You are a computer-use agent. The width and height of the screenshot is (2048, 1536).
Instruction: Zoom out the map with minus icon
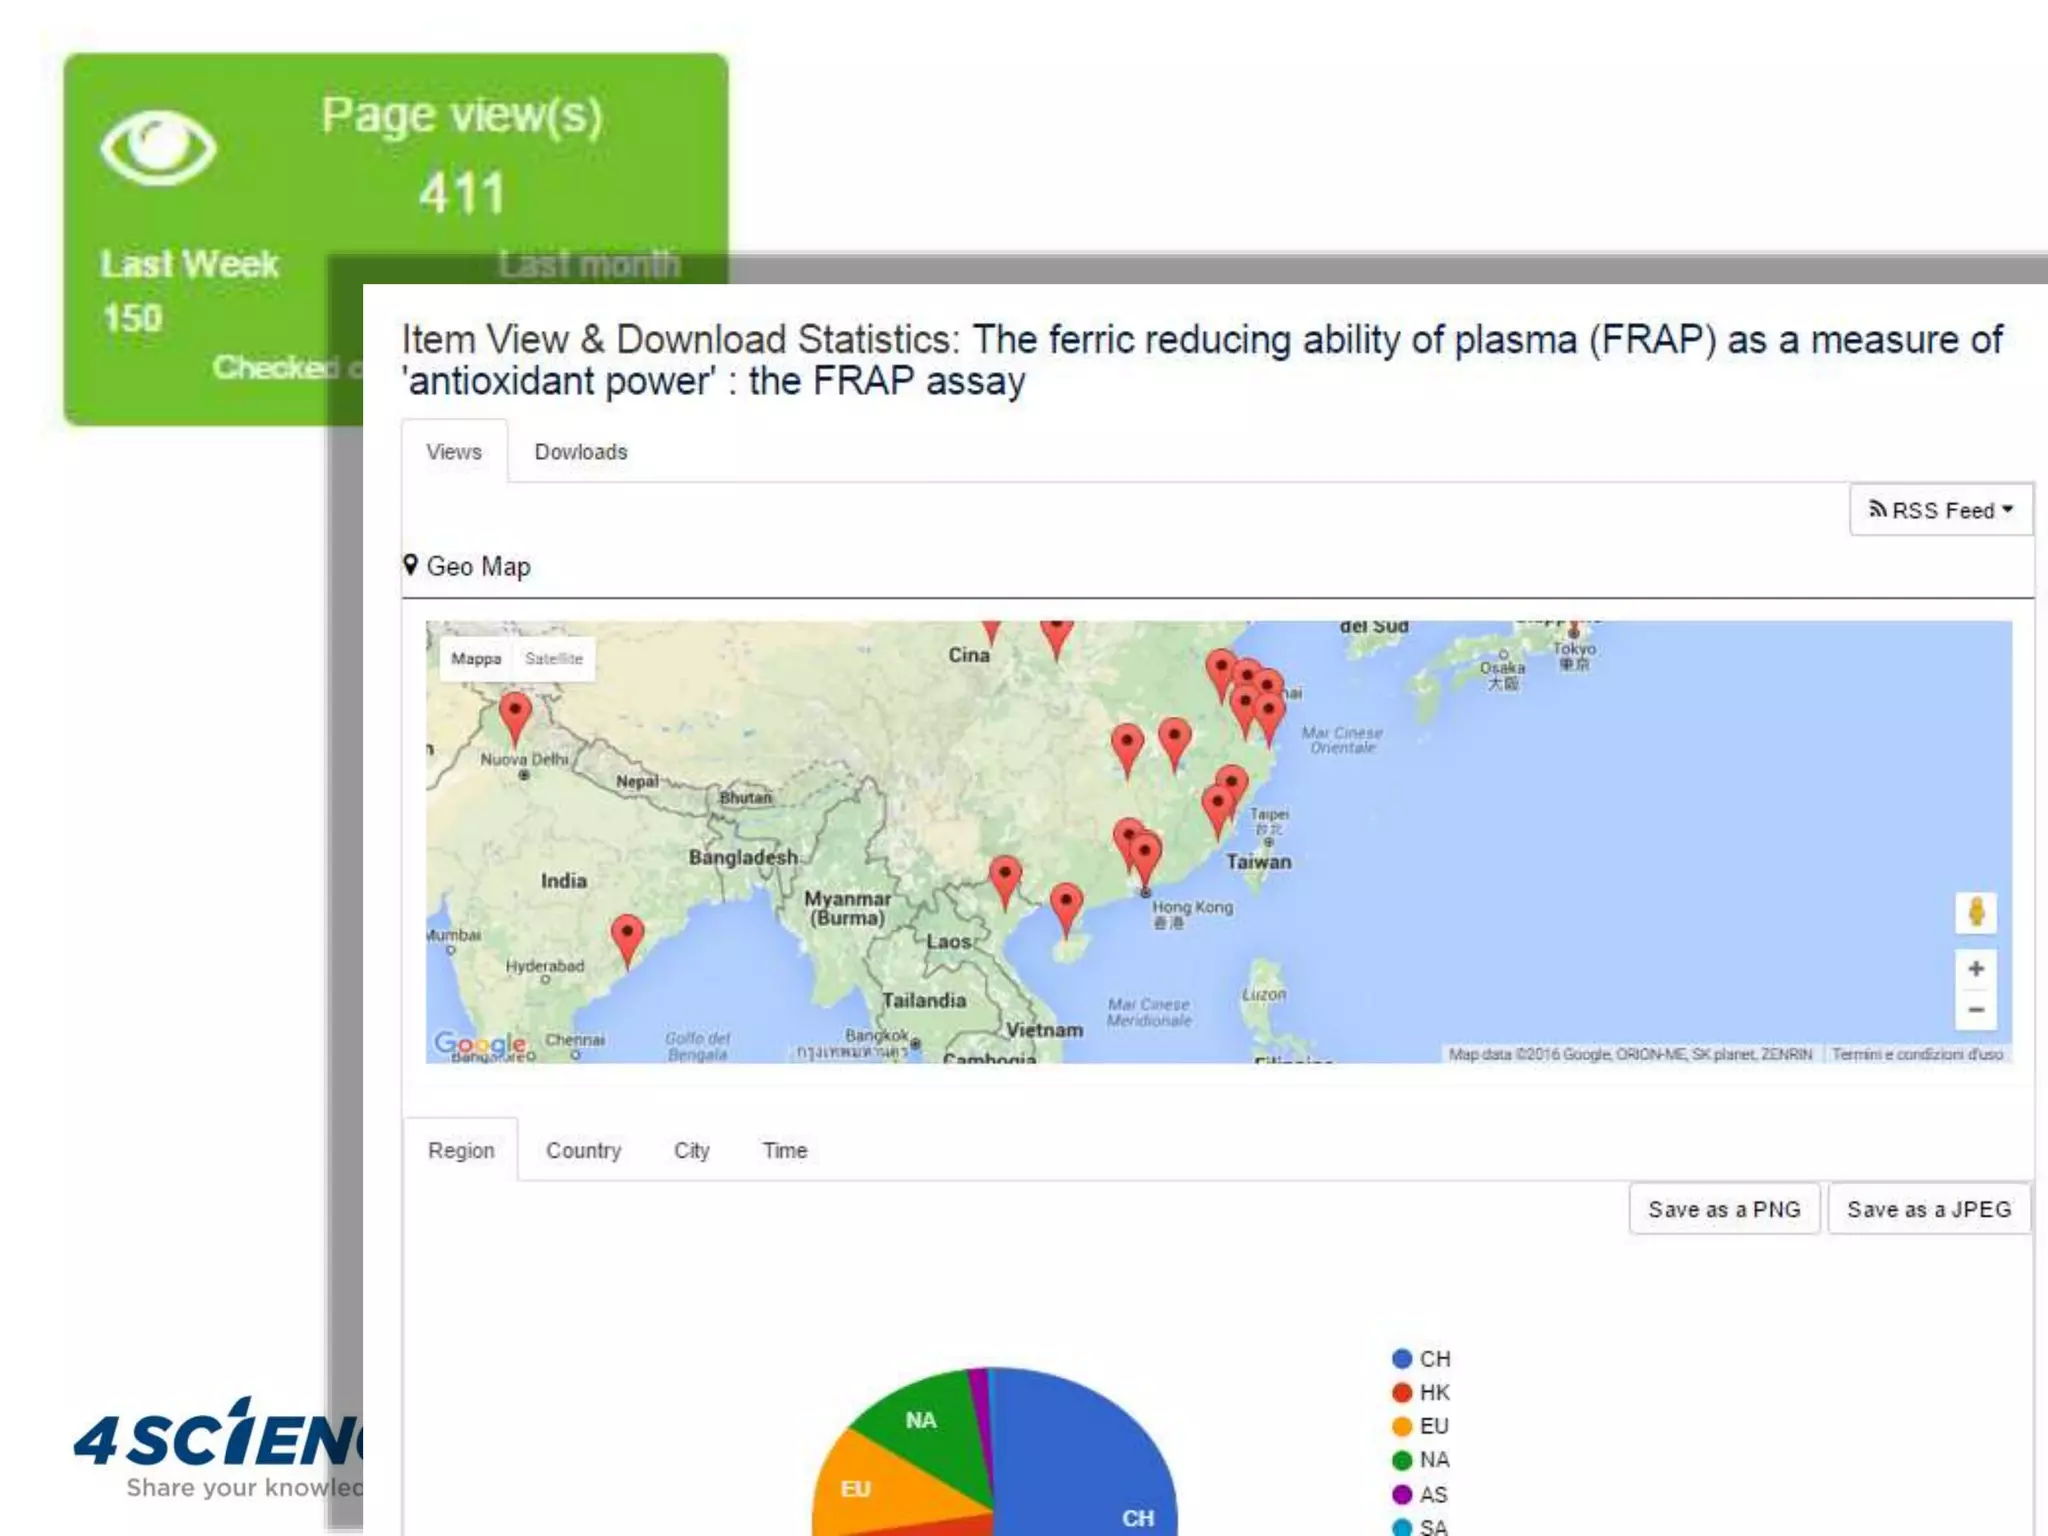coord(1976,1010)
